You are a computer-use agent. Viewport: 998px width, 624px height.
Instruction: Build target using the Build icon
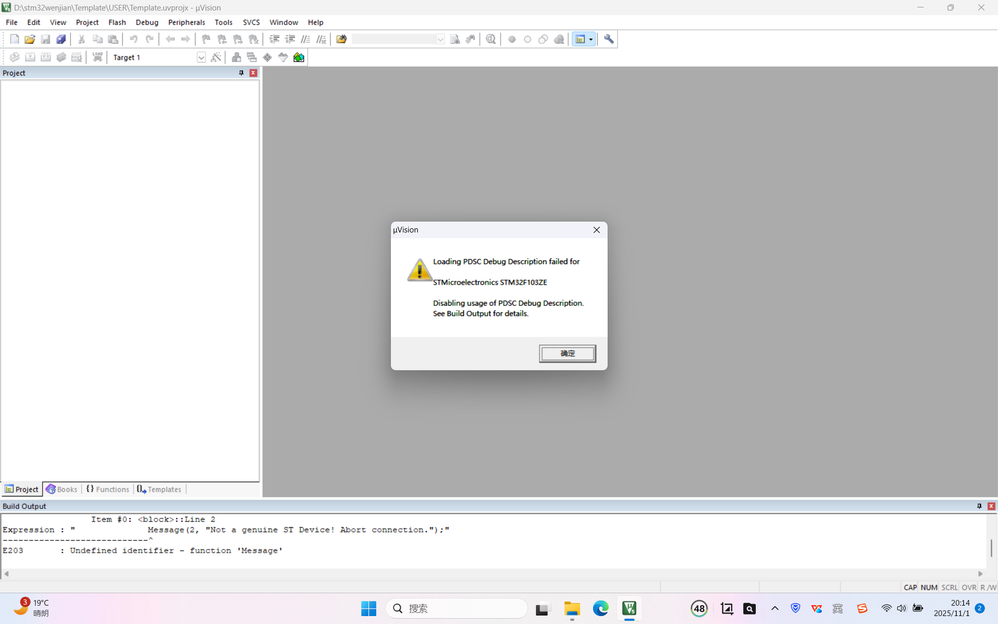[30, 57]
